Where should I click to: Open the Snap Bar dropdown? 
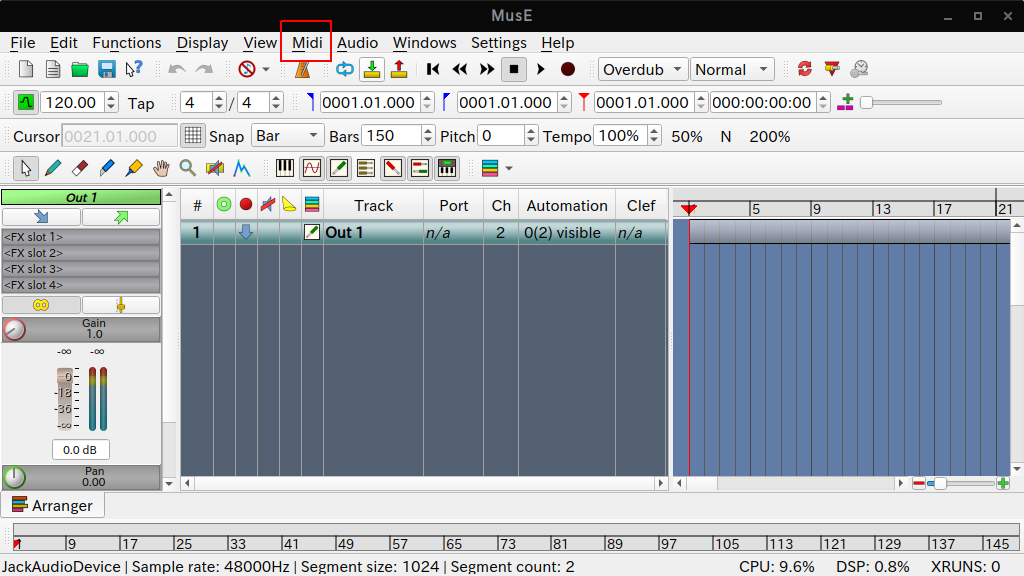[287, 136]
